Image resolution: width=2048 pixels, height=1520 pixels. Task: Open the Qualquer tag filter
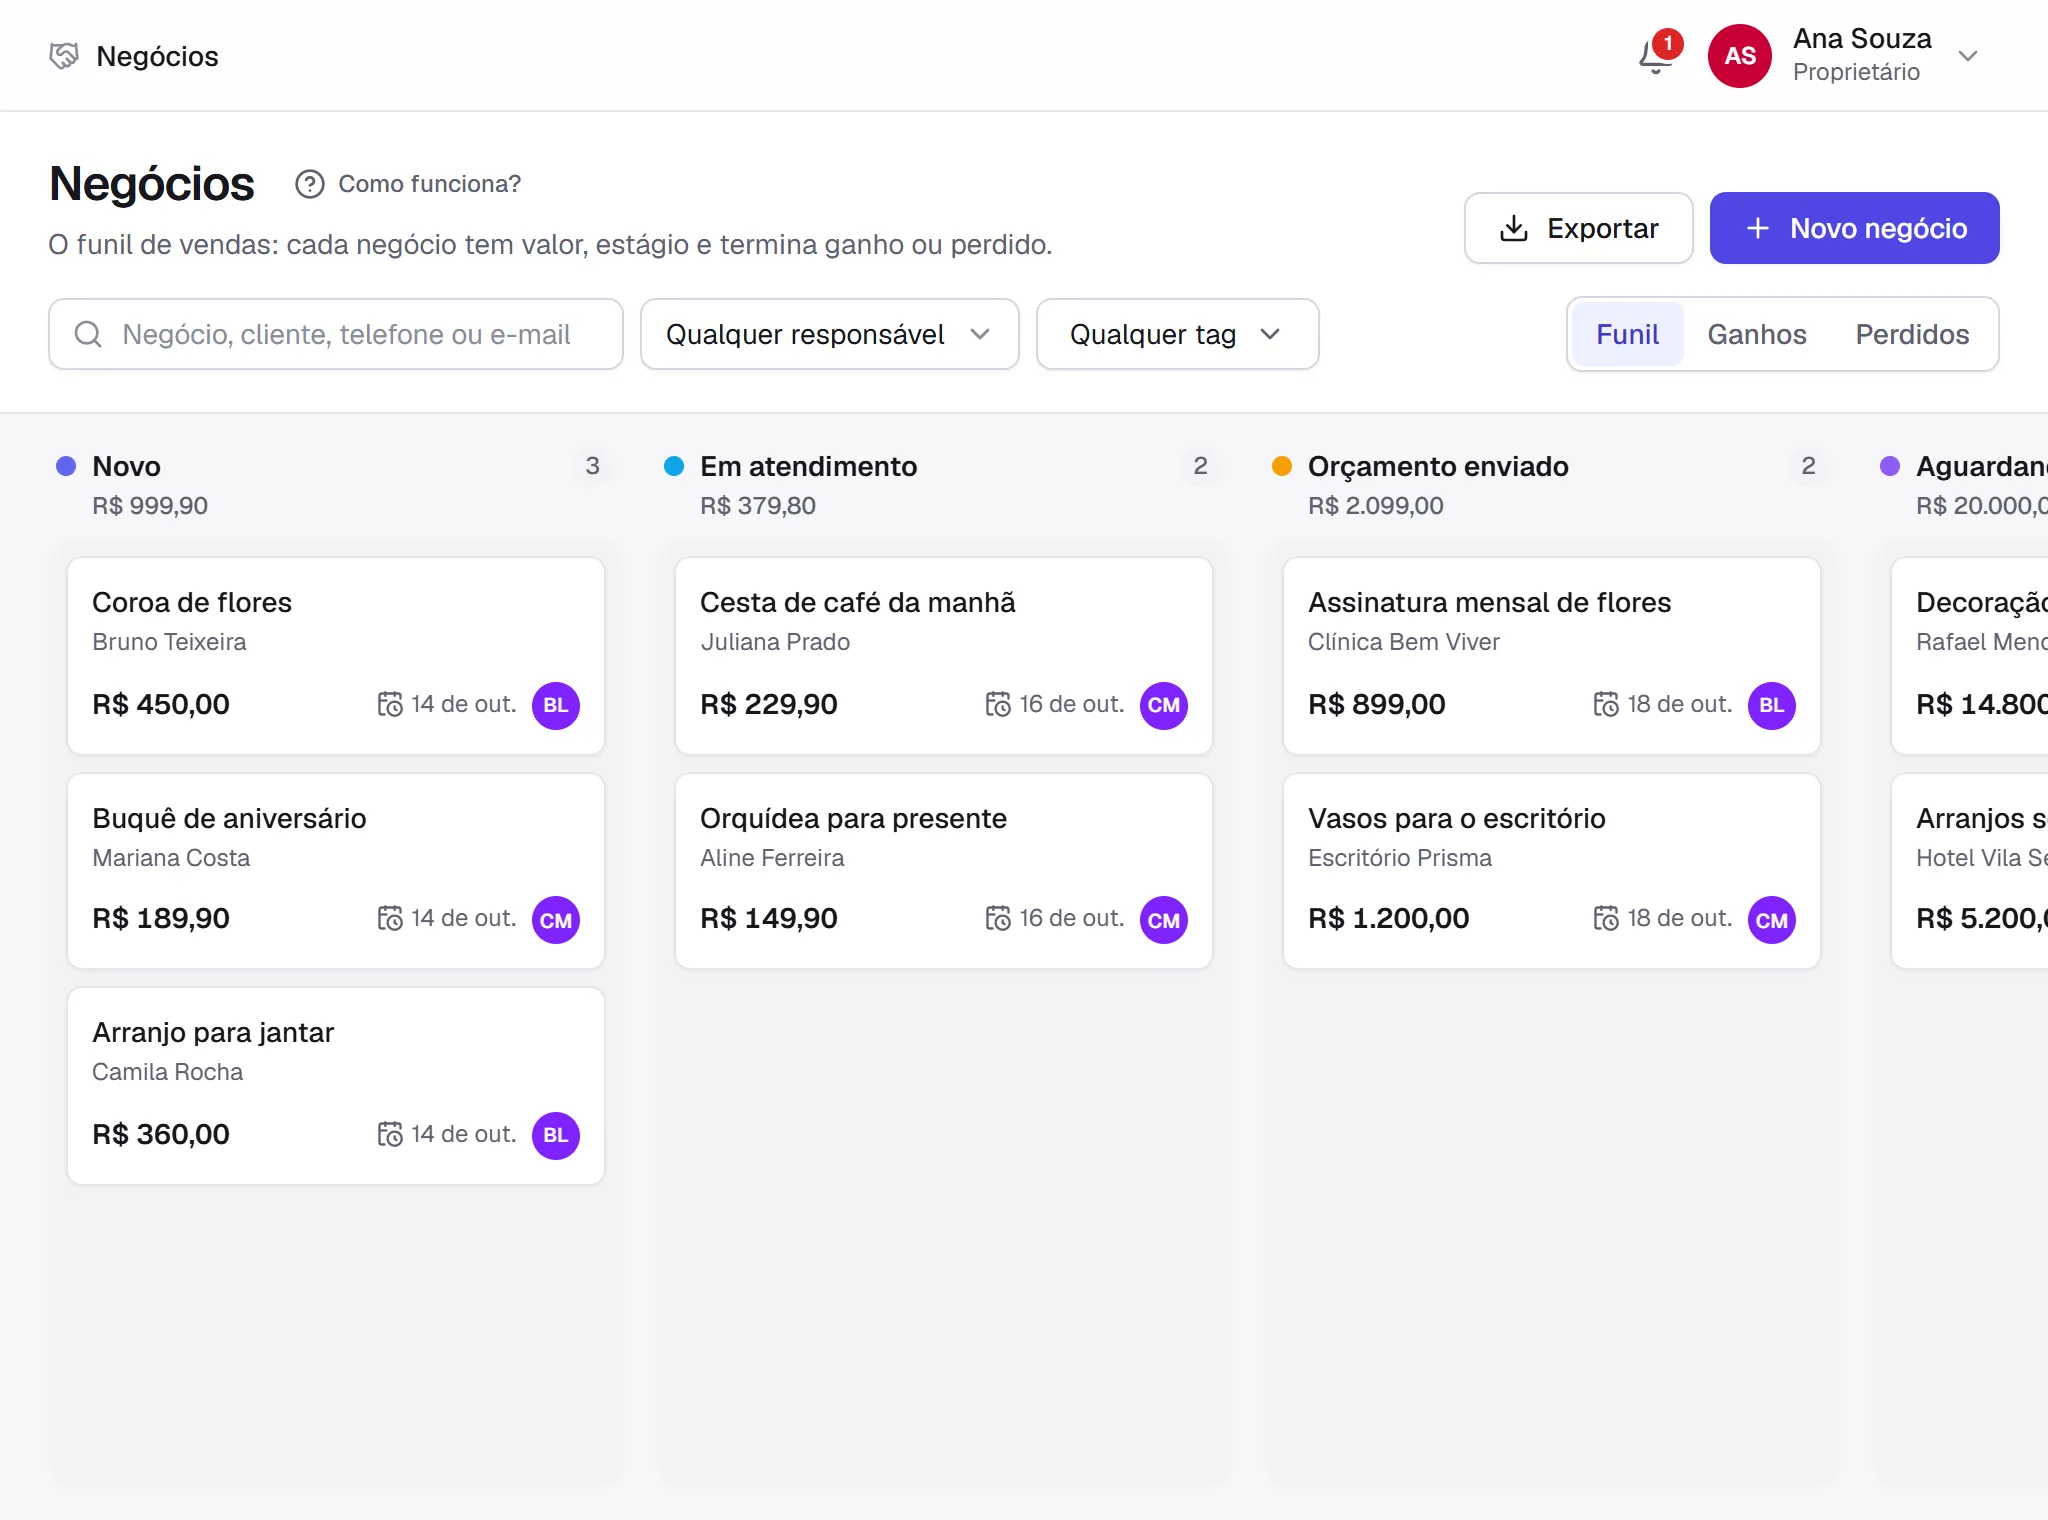pyautogui.click(x=1178, y=334)
